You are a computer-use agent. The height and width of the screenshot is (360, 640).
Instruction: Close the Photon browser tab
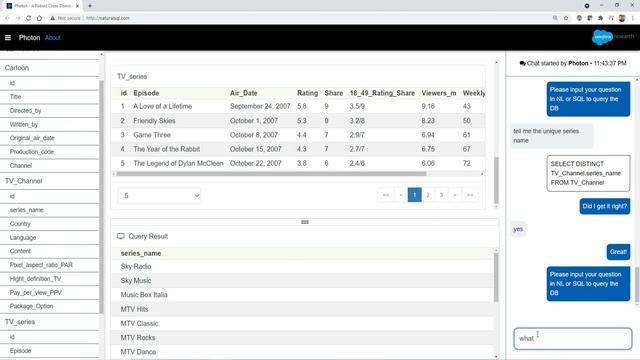[77, 6]
